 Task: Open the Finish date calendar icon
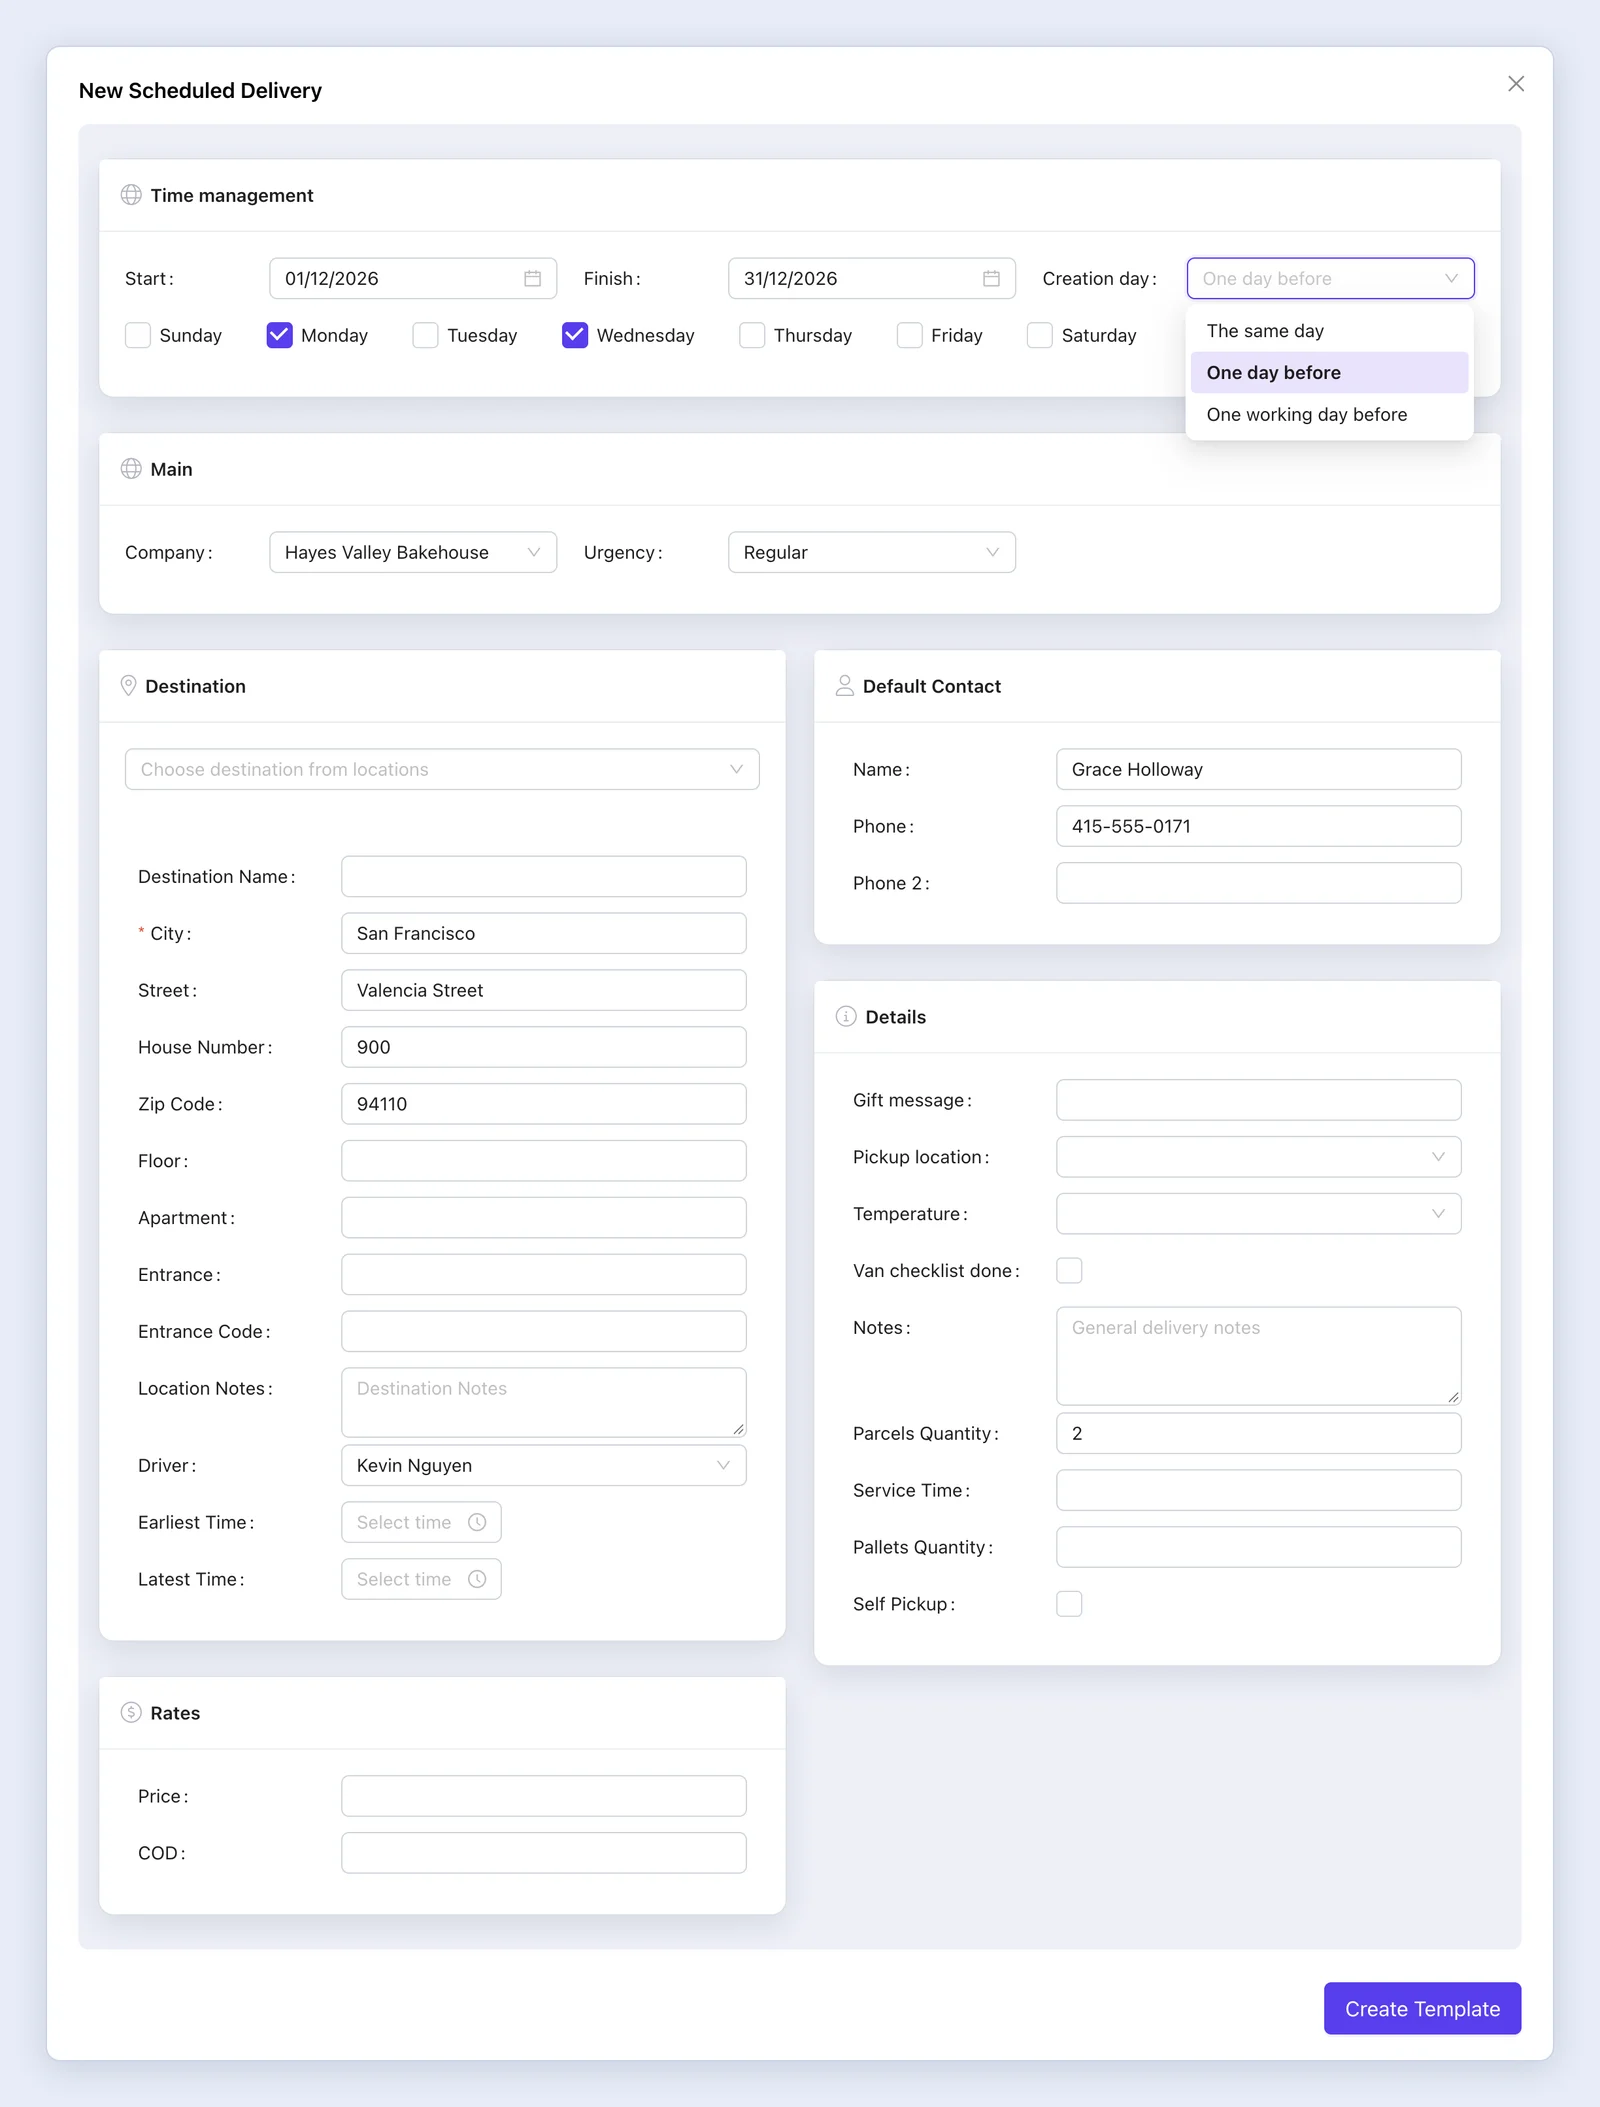tap(991, 278)
